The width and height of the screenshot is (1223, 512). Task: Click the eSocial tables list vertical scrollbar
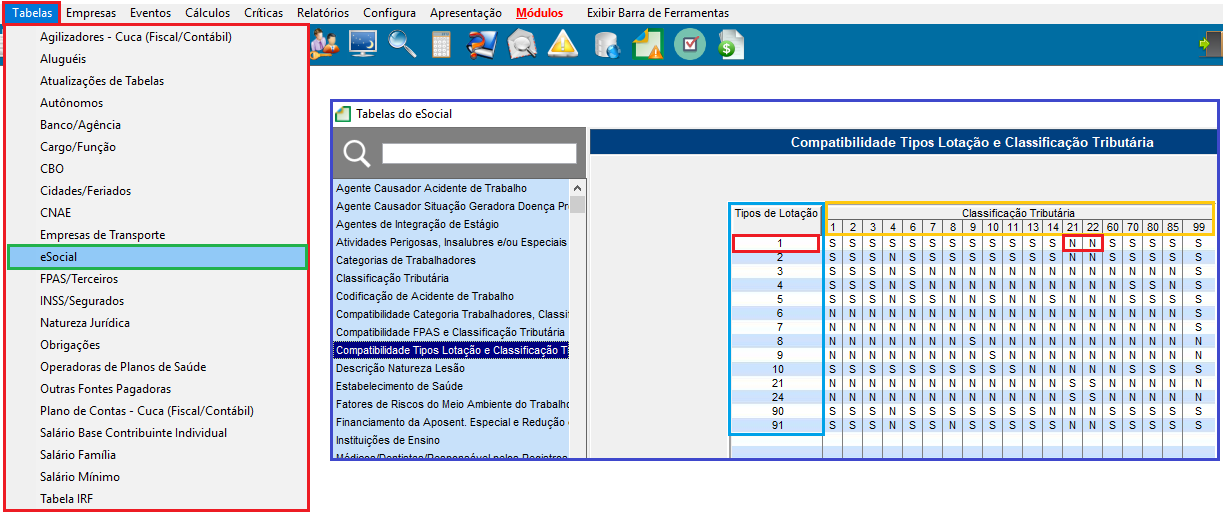[577, 319]
